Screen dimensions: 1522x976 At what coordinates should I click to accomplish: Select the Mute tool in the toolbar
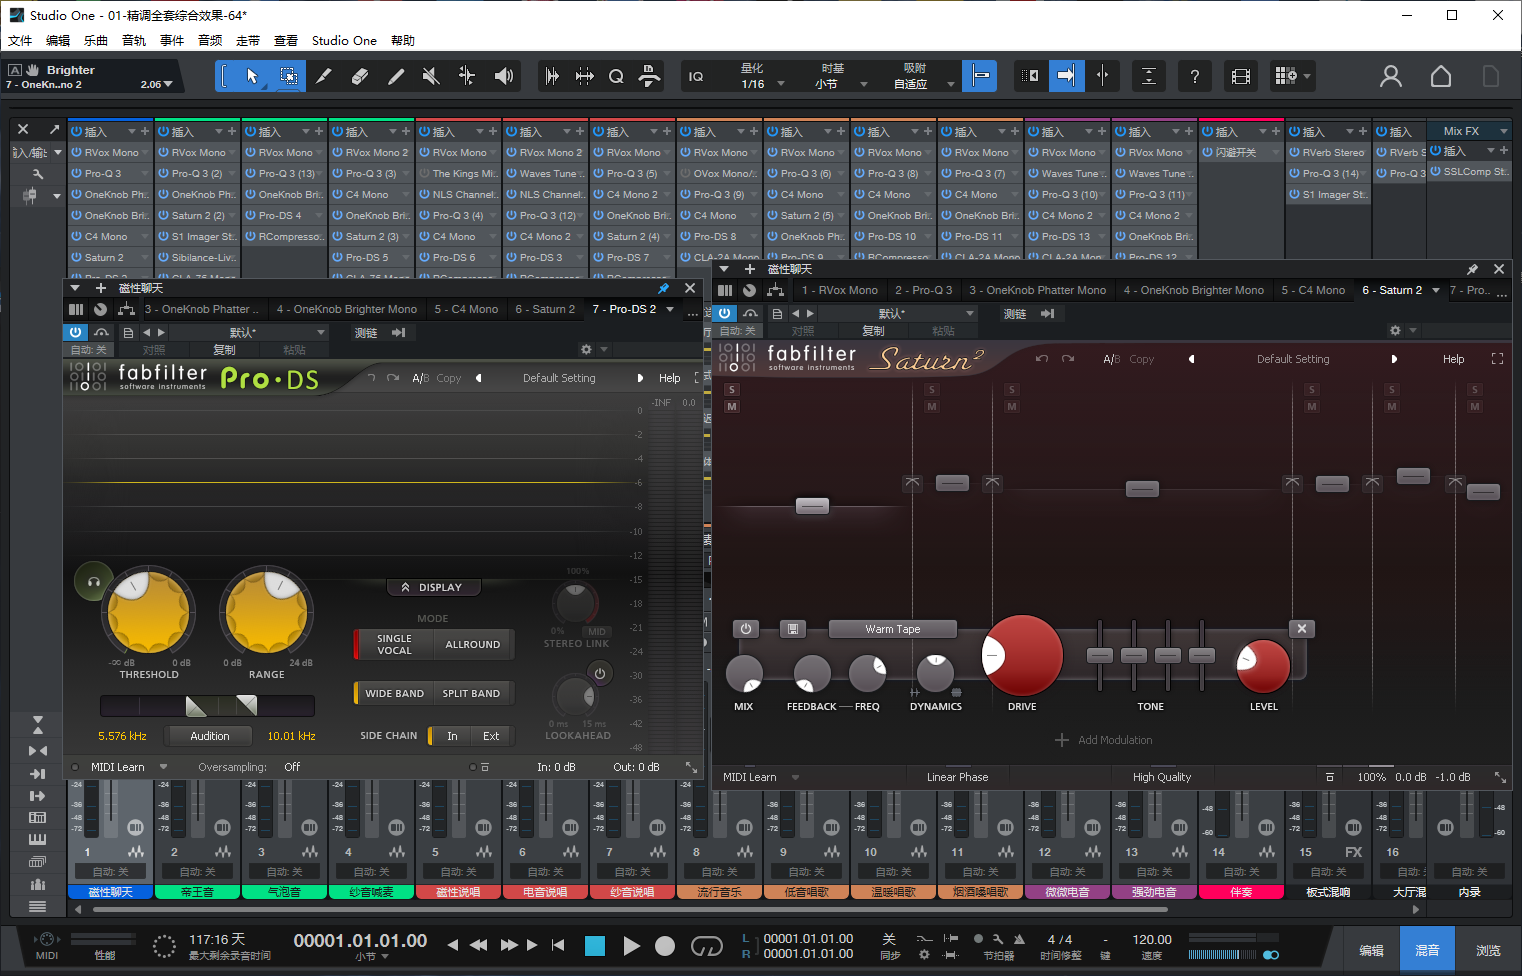pos(431,76)
